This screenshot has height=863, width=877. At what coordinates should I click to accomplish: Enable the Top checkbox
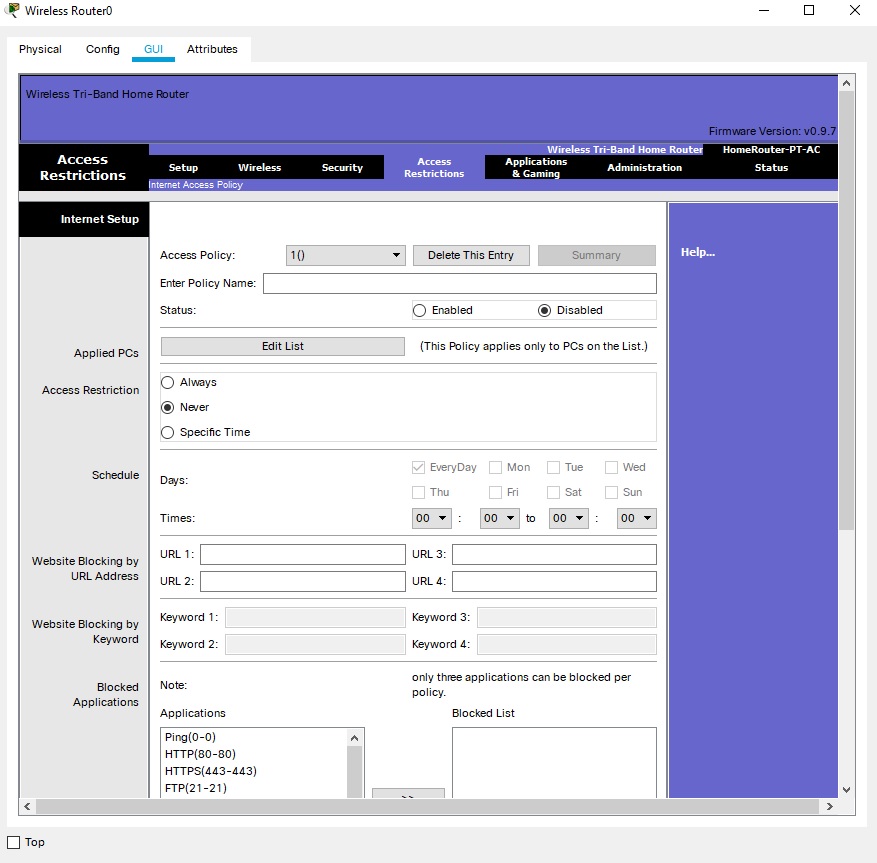(14, 842)
